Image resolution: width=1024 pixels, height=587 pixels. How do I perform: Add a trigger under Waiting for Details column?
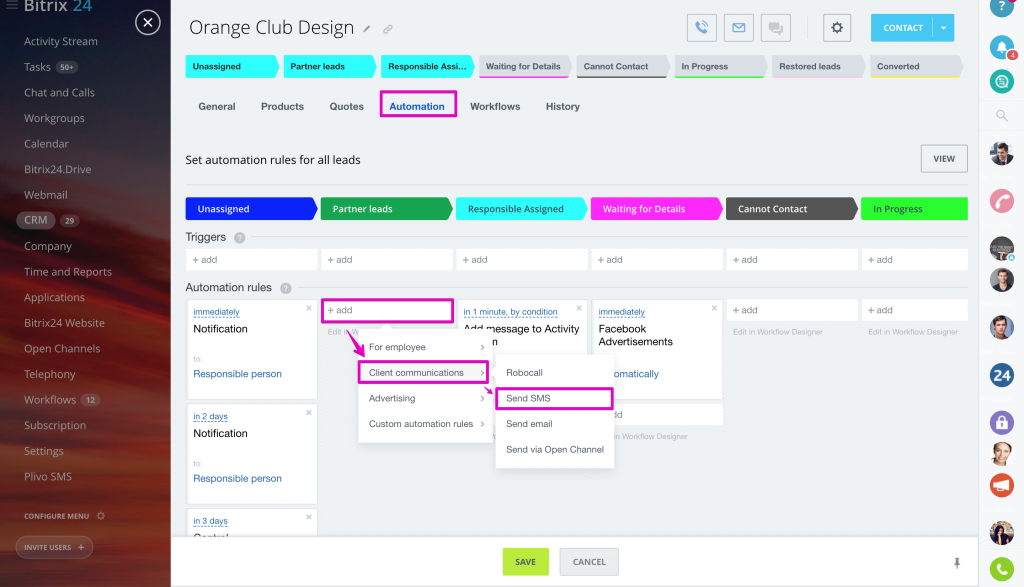click(656, 260)
